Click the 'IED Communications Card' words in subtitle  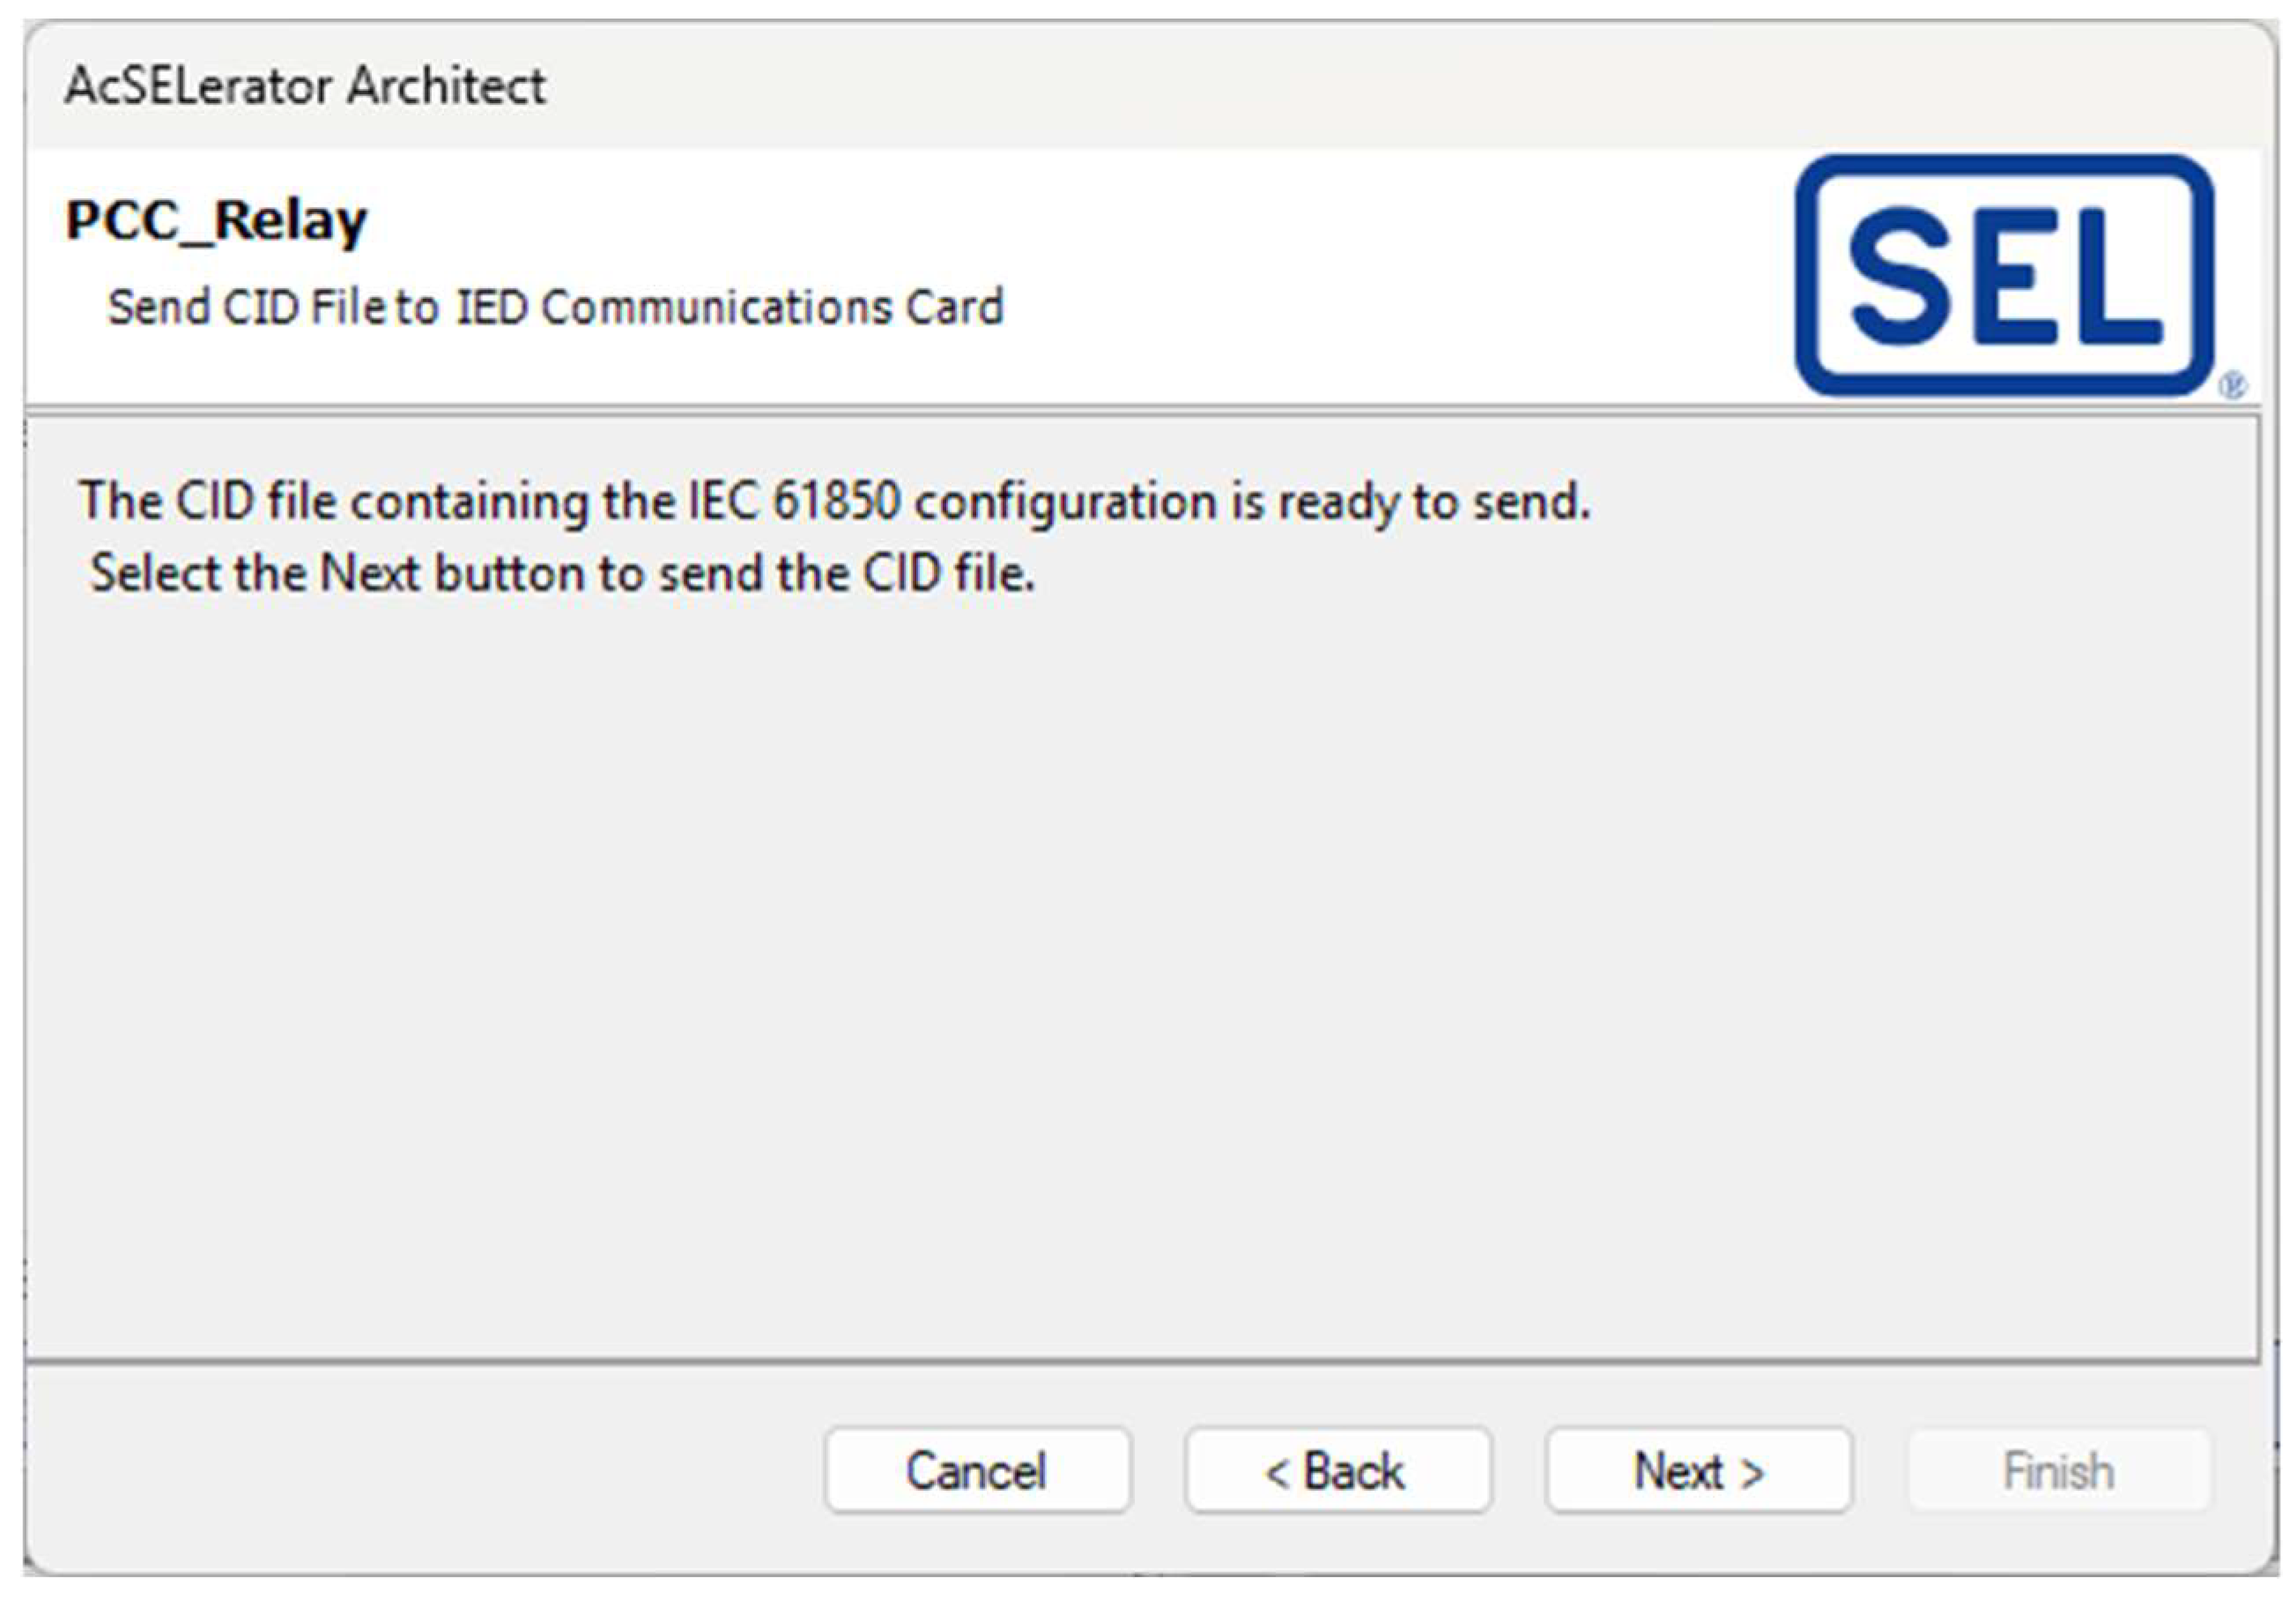coord(730,307)
